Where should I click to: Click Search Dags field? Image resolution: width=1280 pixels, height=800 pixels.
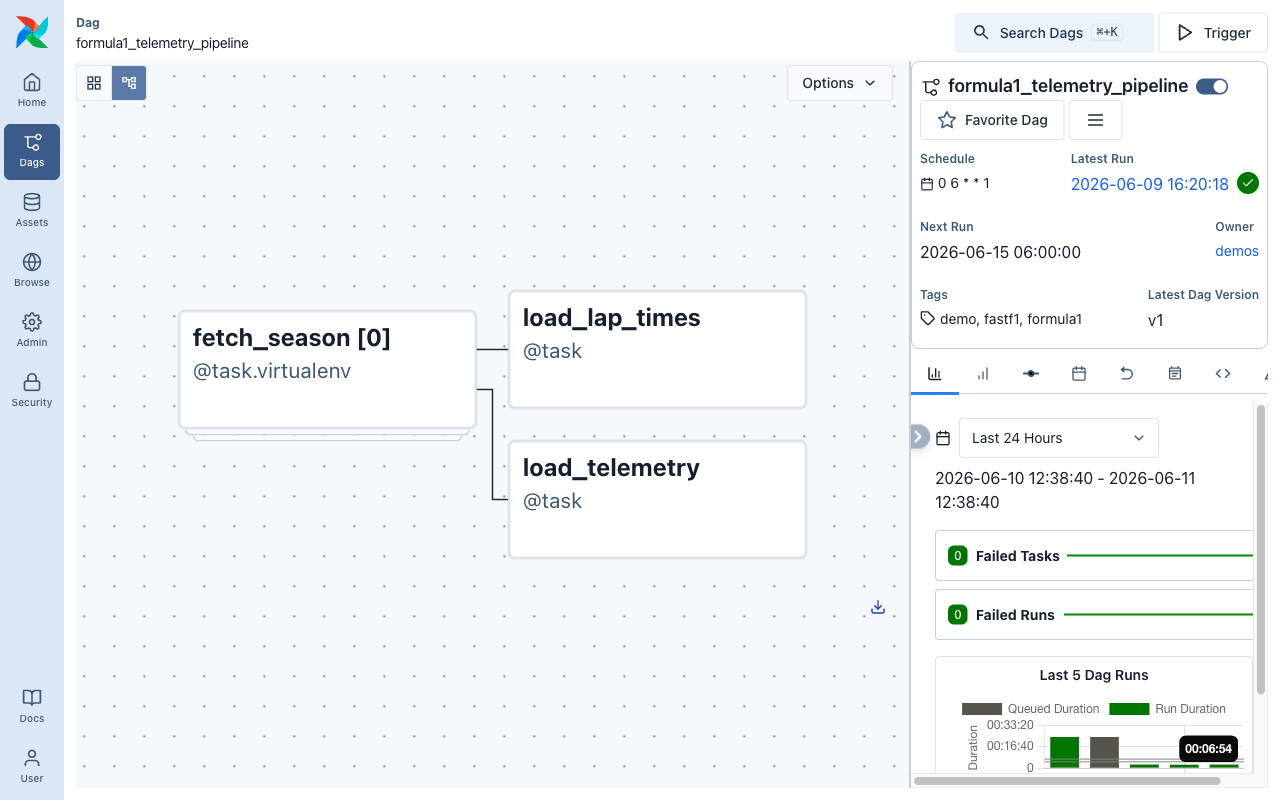pos(1054,32)
